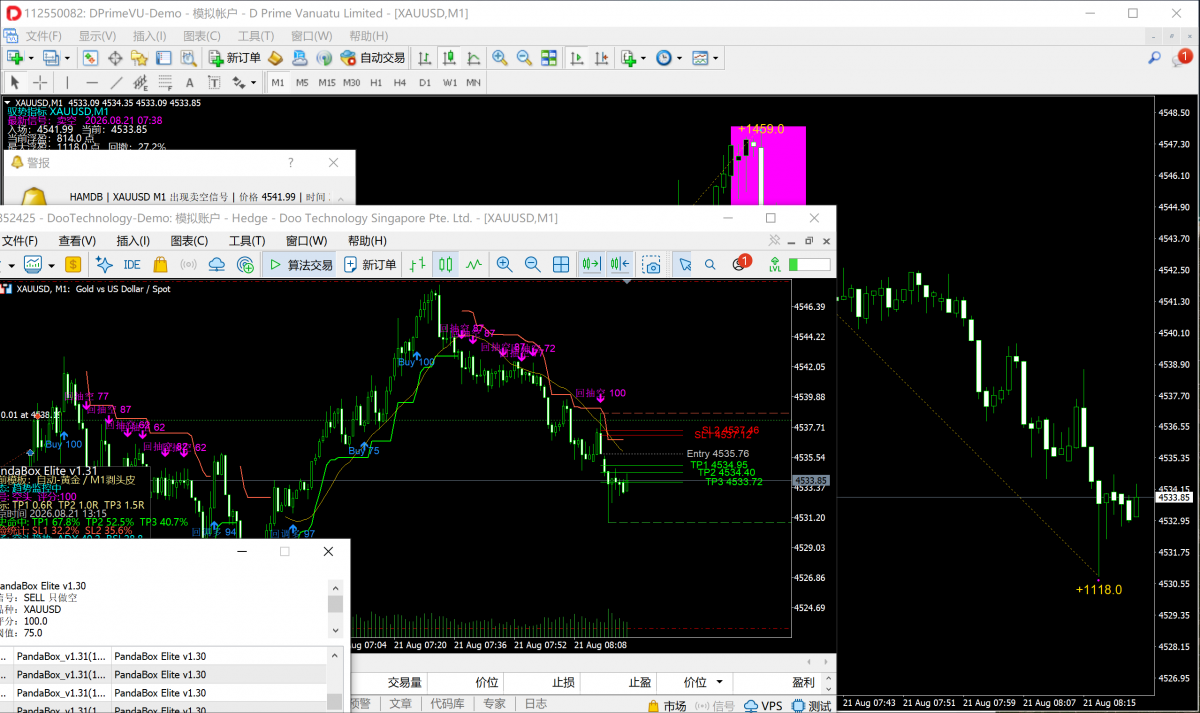This screenshot has height=713, width=1200.
Task: Open VPS cloud icon in Doo toolbar
Action: coord(217,264)
